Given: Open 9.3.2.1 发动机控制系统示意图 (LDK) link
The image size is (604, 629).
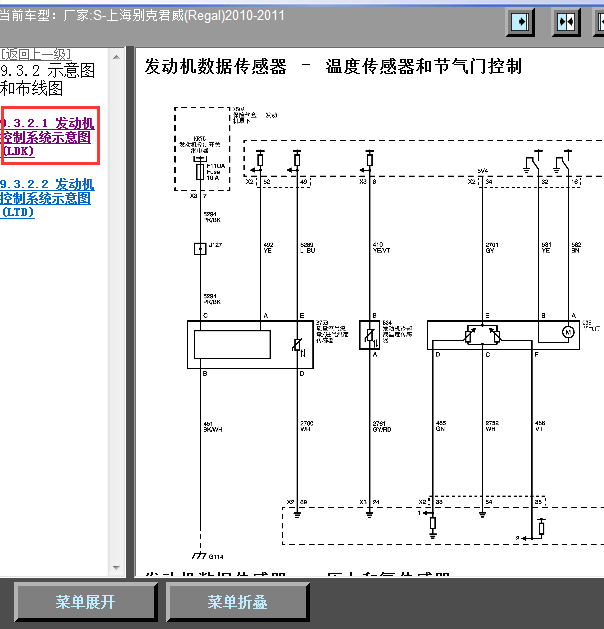Looking at the screenshot, I should 47,137.
